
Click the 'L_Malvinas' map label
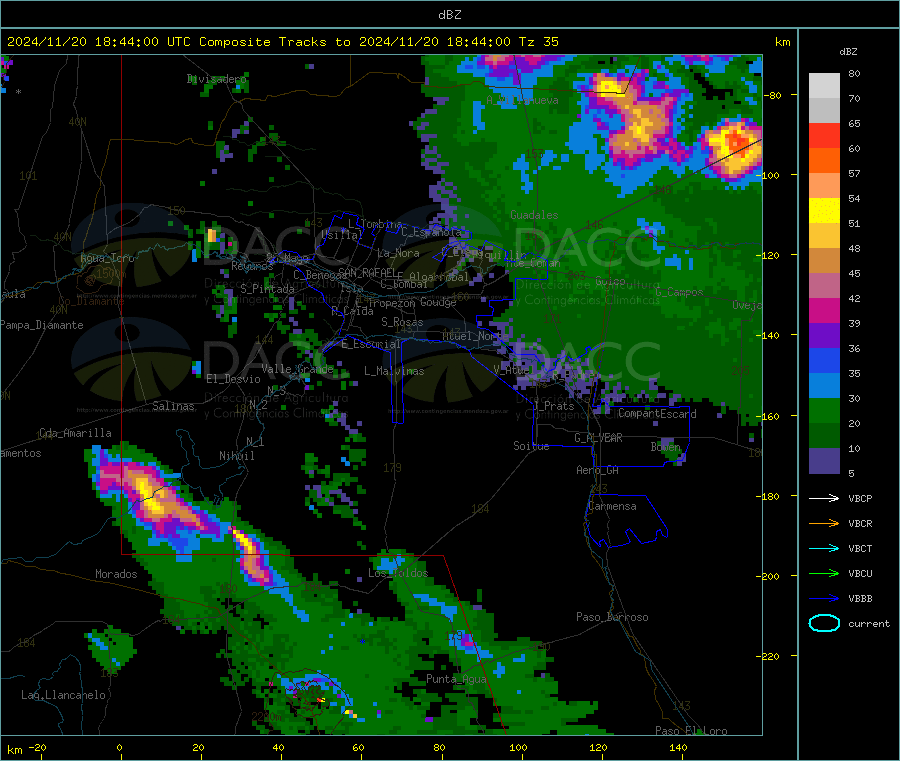point(394,371)
